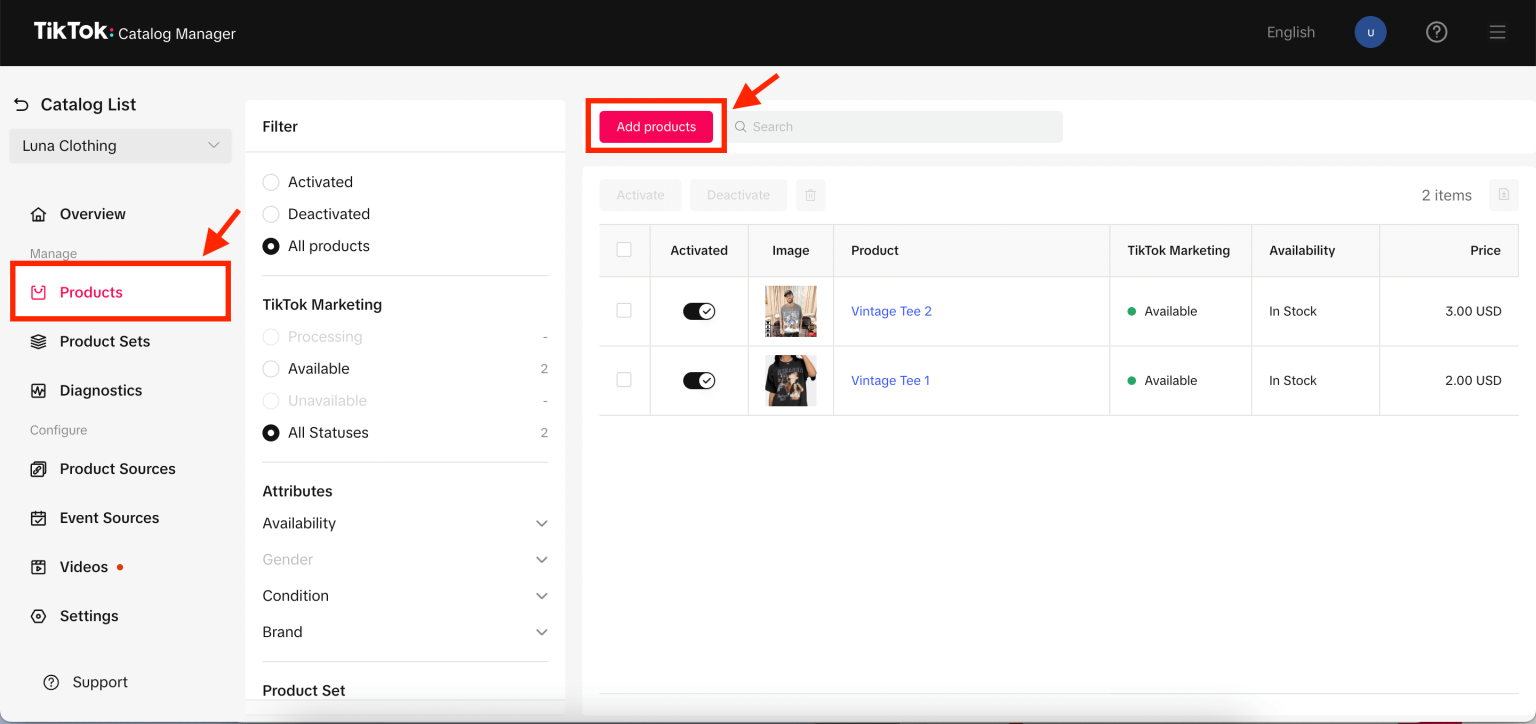Check the select-all checkbox in the table header
The height and width of the screenshot is (724, 1536).
click(624, 250)
